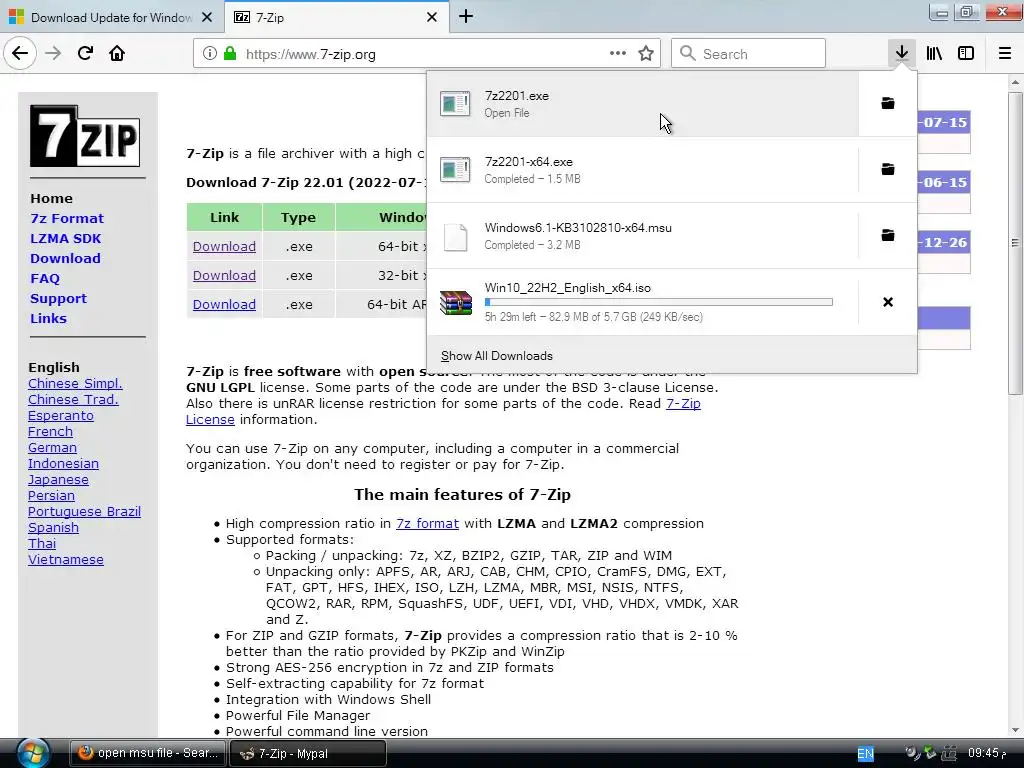Screen dimensions: 1024x768
Task: Close the 7-Zip tab
Action: click(432, 17)
